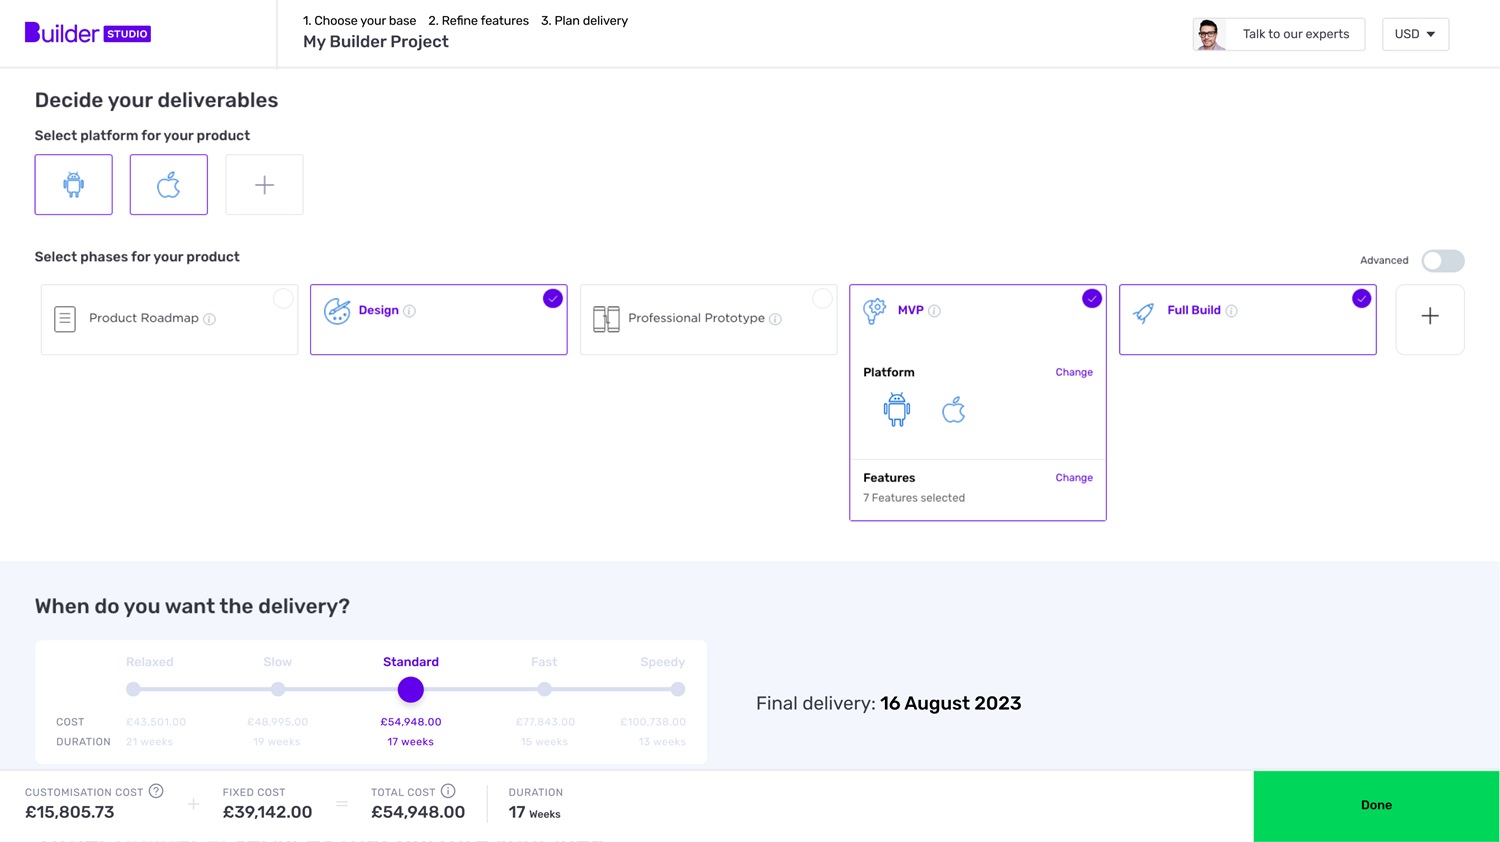Uncheck the MVP phase checkmark
1500x842 pixels.
pos(1092,298)
